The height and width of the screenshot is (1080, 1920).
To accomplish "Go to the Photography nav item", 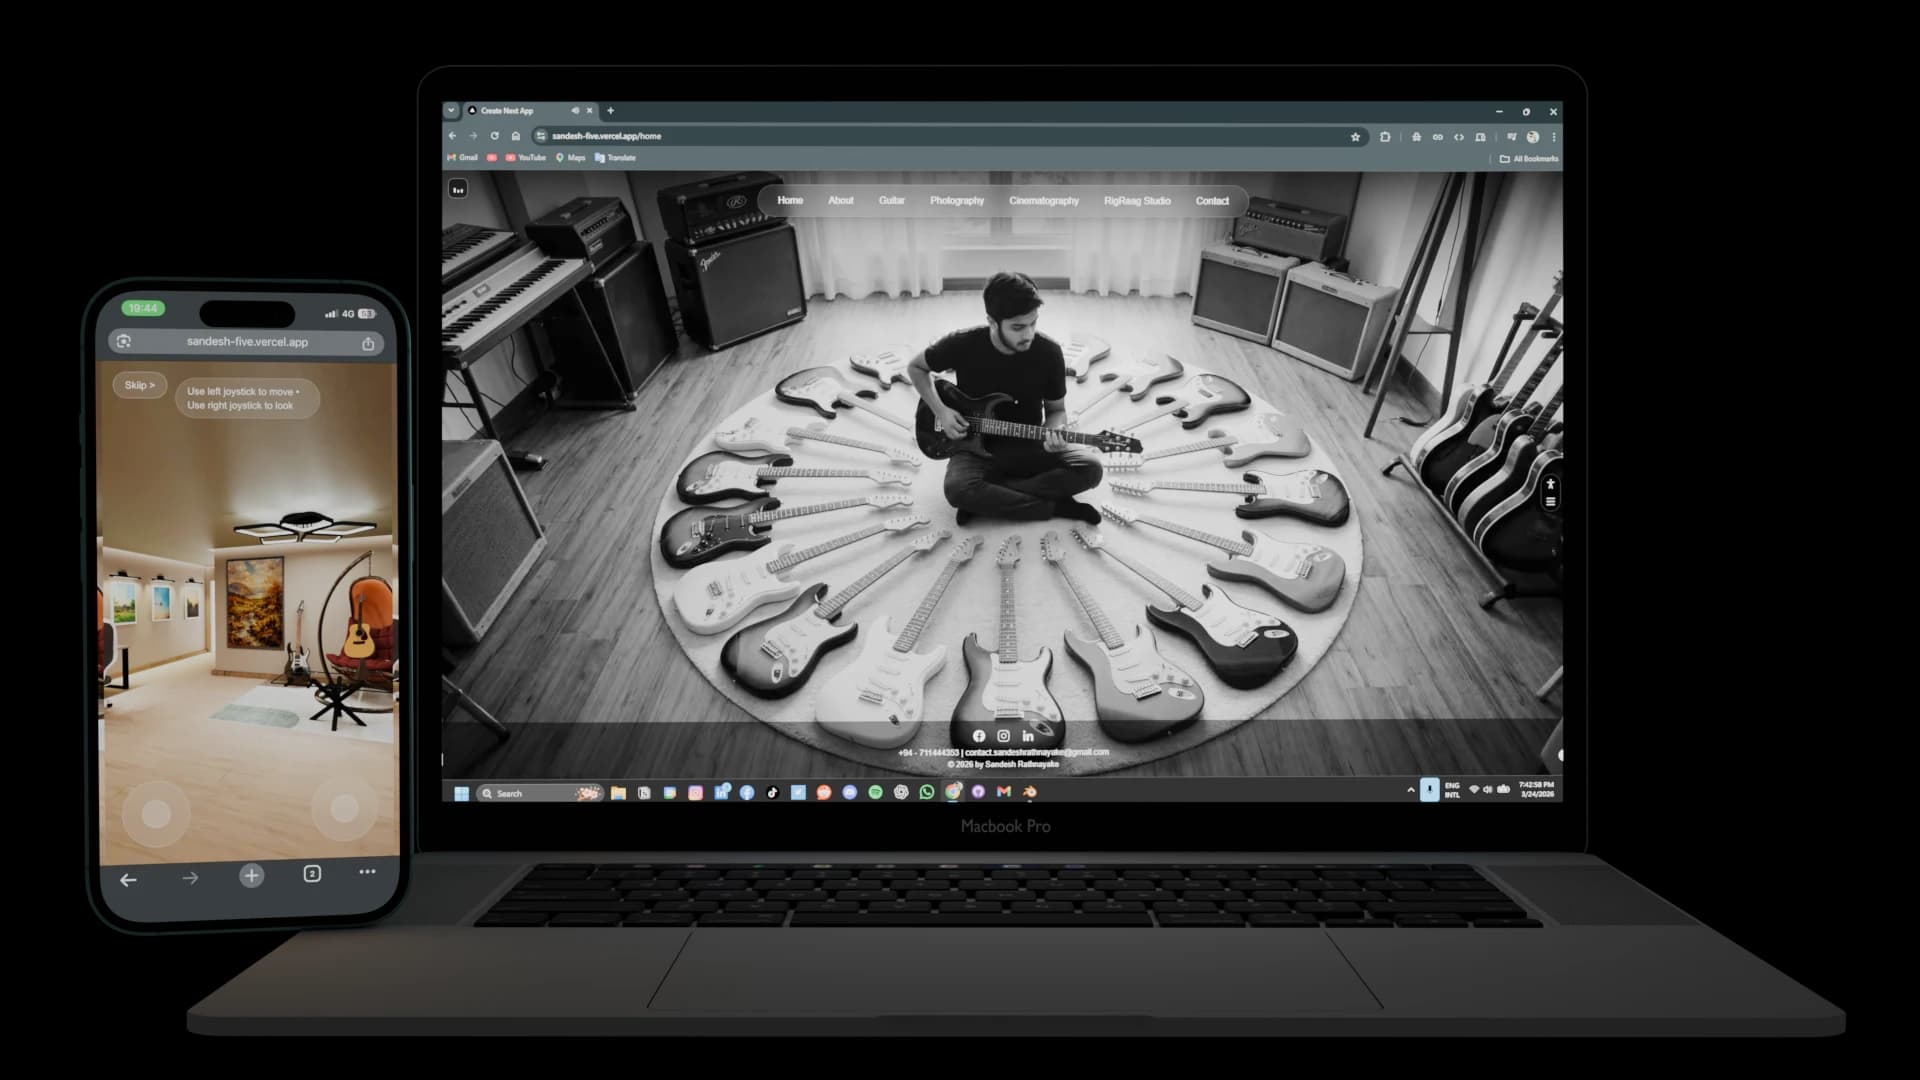I will (x=956, y=201).
